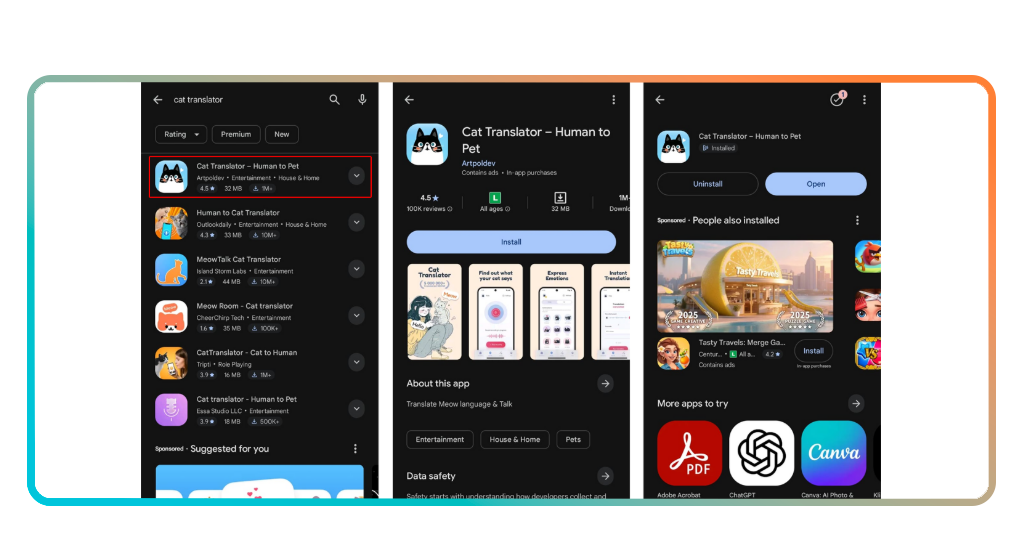Expand Human to Cat Translator result chevron
This screenshot has height=536, width=1024.
click(356, 223)
